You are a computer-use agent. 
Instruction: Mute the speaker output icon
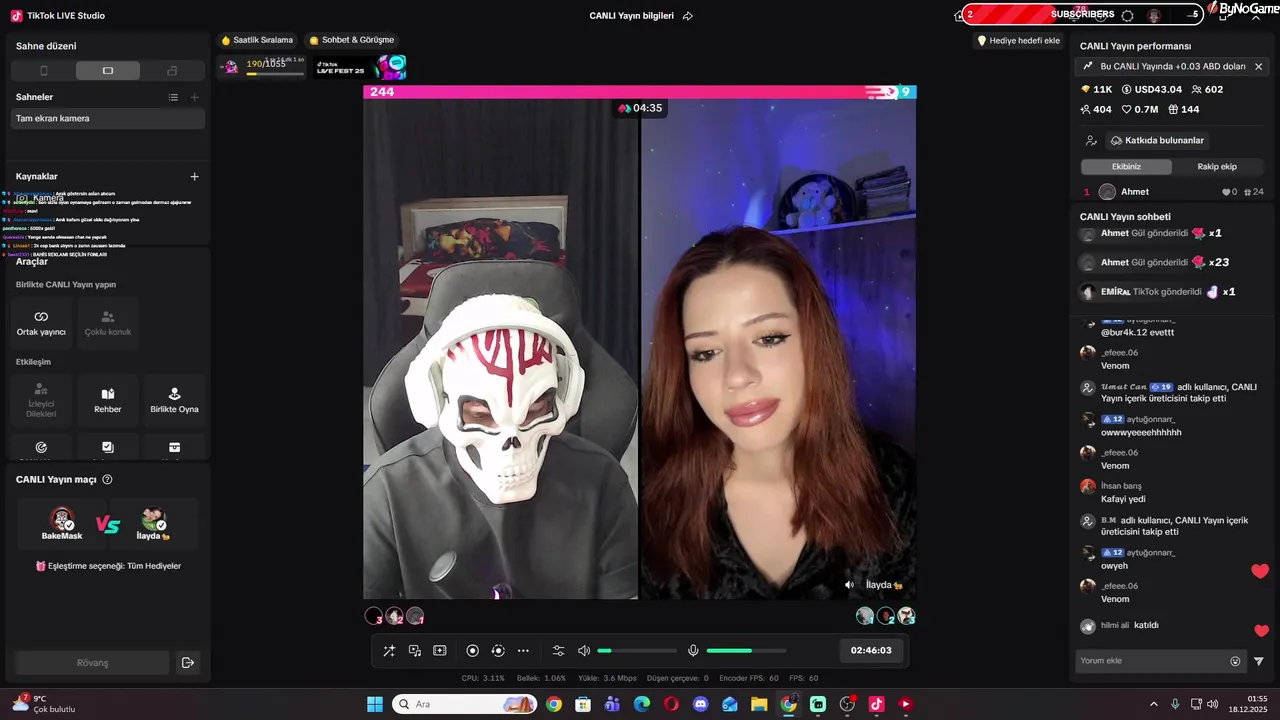pyautogui.click(x=584, y=651)
